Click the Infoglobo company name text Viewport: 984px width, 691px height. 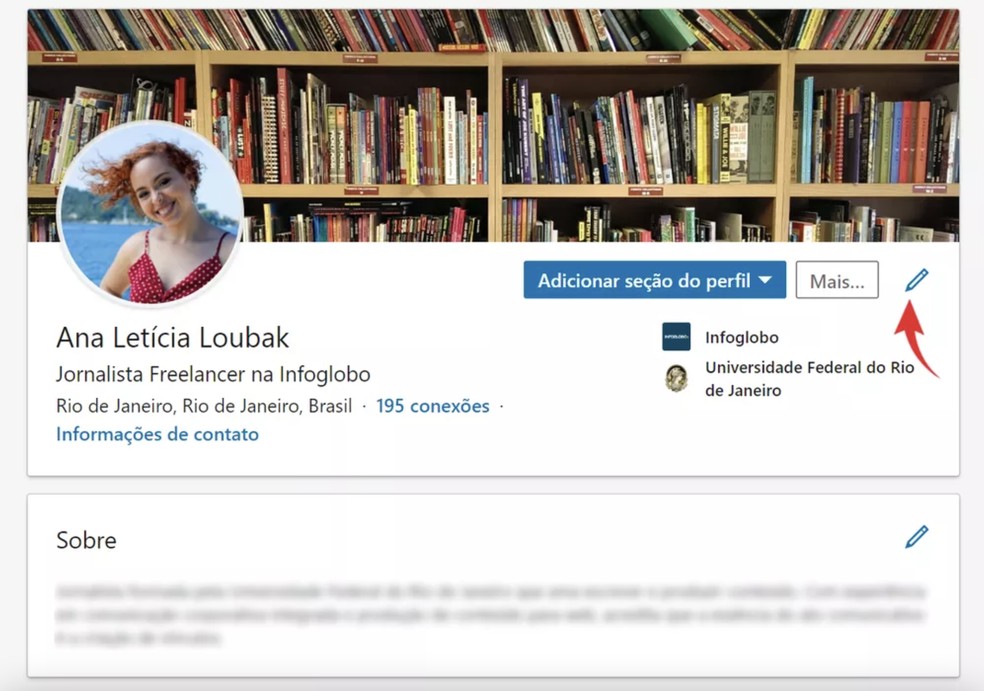tap(741, 337)
